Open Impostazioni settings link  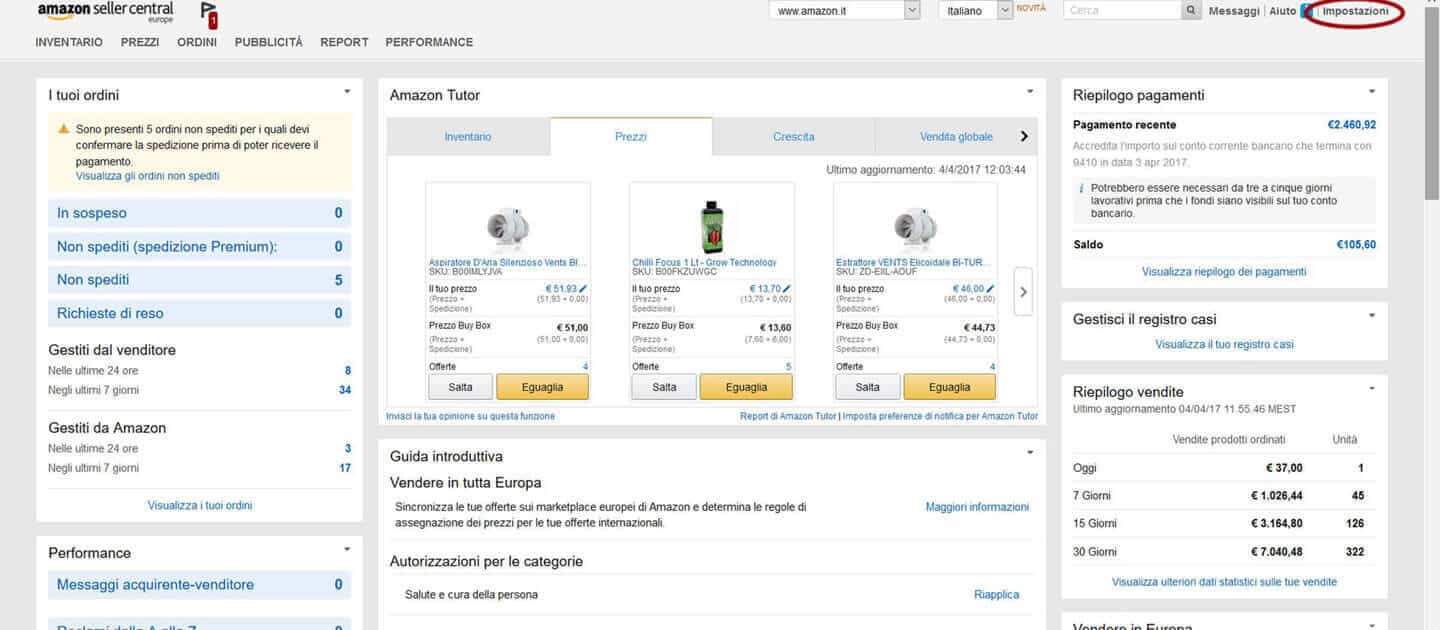(1355, 11)
